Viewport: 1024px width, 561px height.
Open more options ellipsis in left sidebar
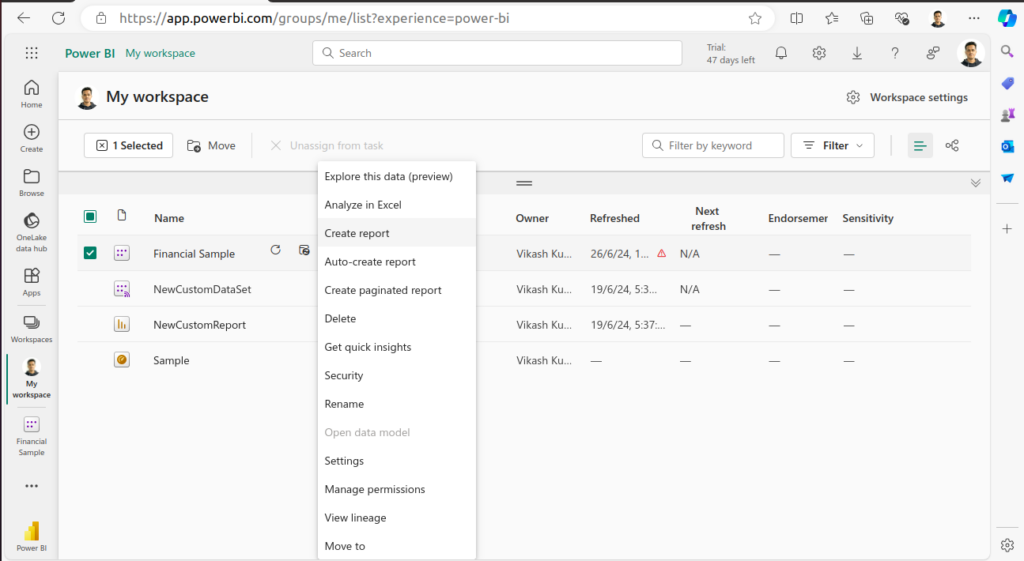pyautogui.click(x=31, y=486)
